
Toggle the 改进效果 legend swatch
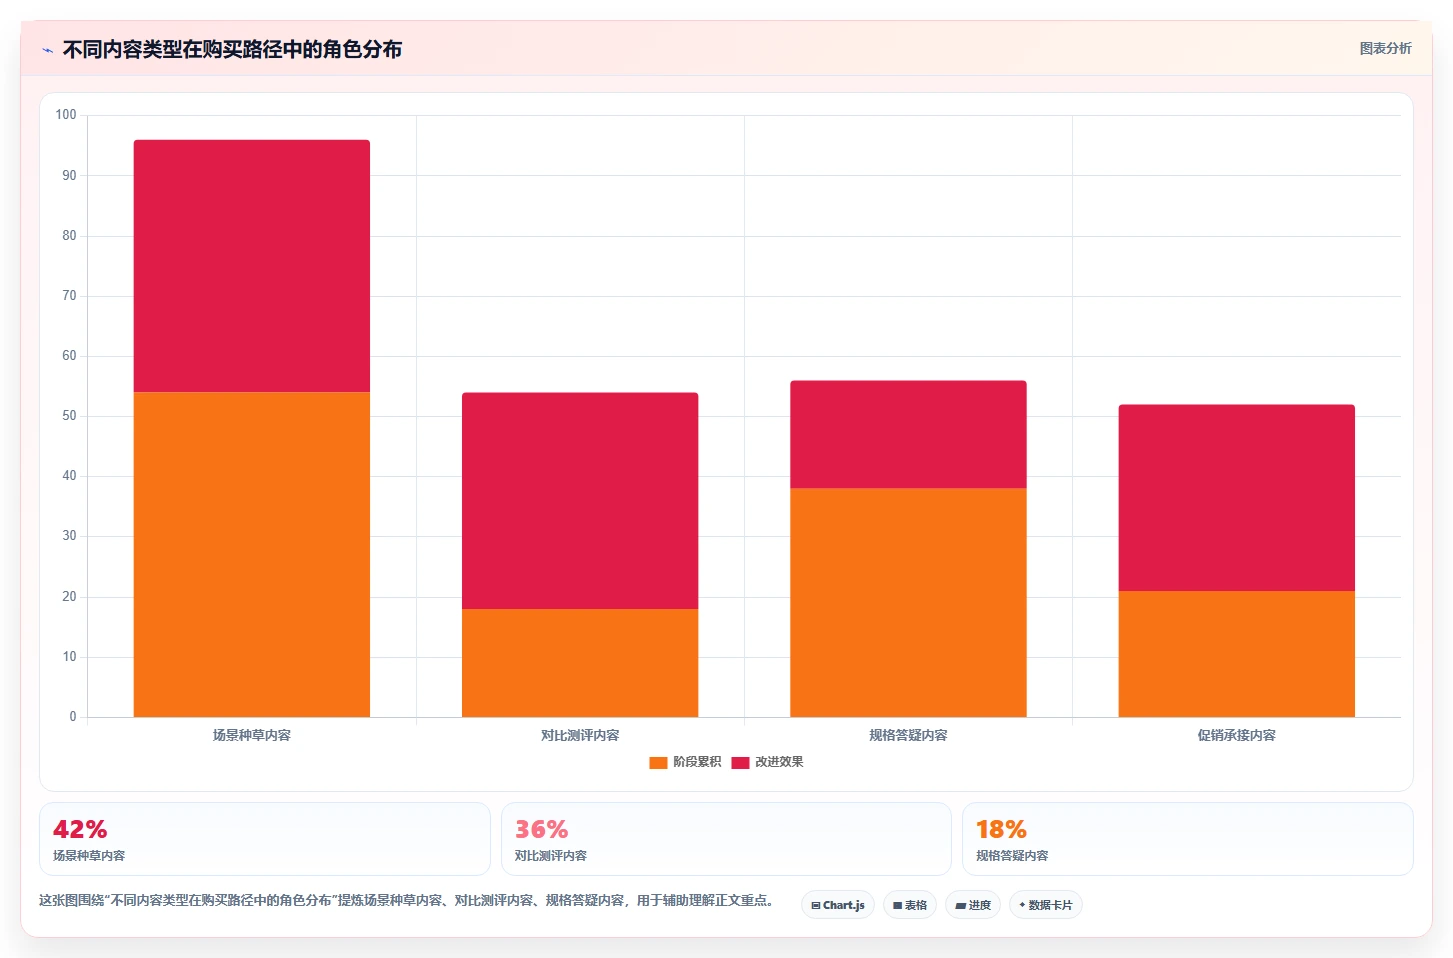coord(740,762)
